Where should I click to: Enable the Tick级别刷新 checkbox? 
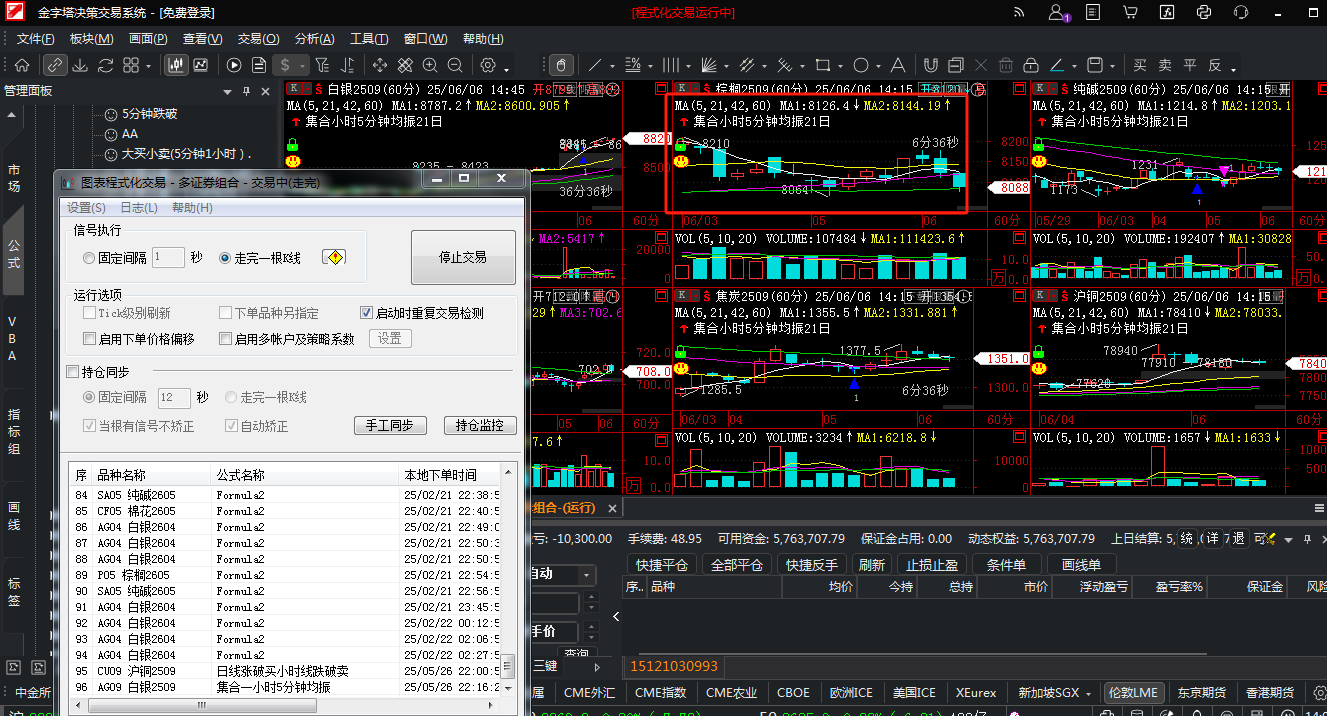[x=90, y=313]
